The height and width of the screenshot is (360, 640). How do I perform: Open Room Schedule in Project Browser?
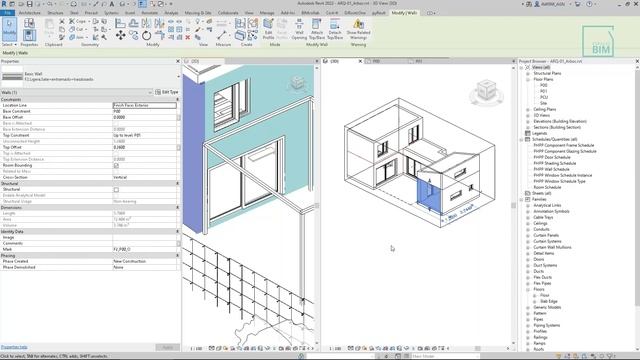coord(547,187)
